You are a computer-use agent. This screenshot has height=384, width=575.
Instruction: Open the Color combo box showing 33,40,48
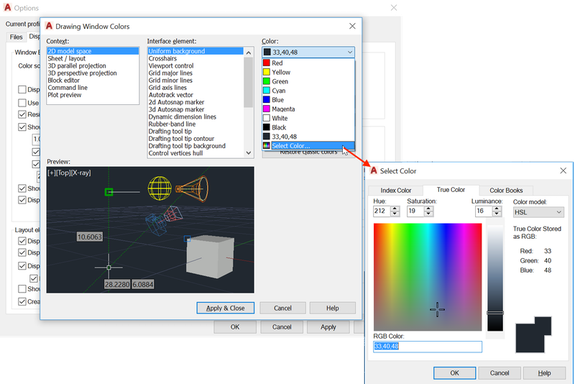tap(308, 52)
